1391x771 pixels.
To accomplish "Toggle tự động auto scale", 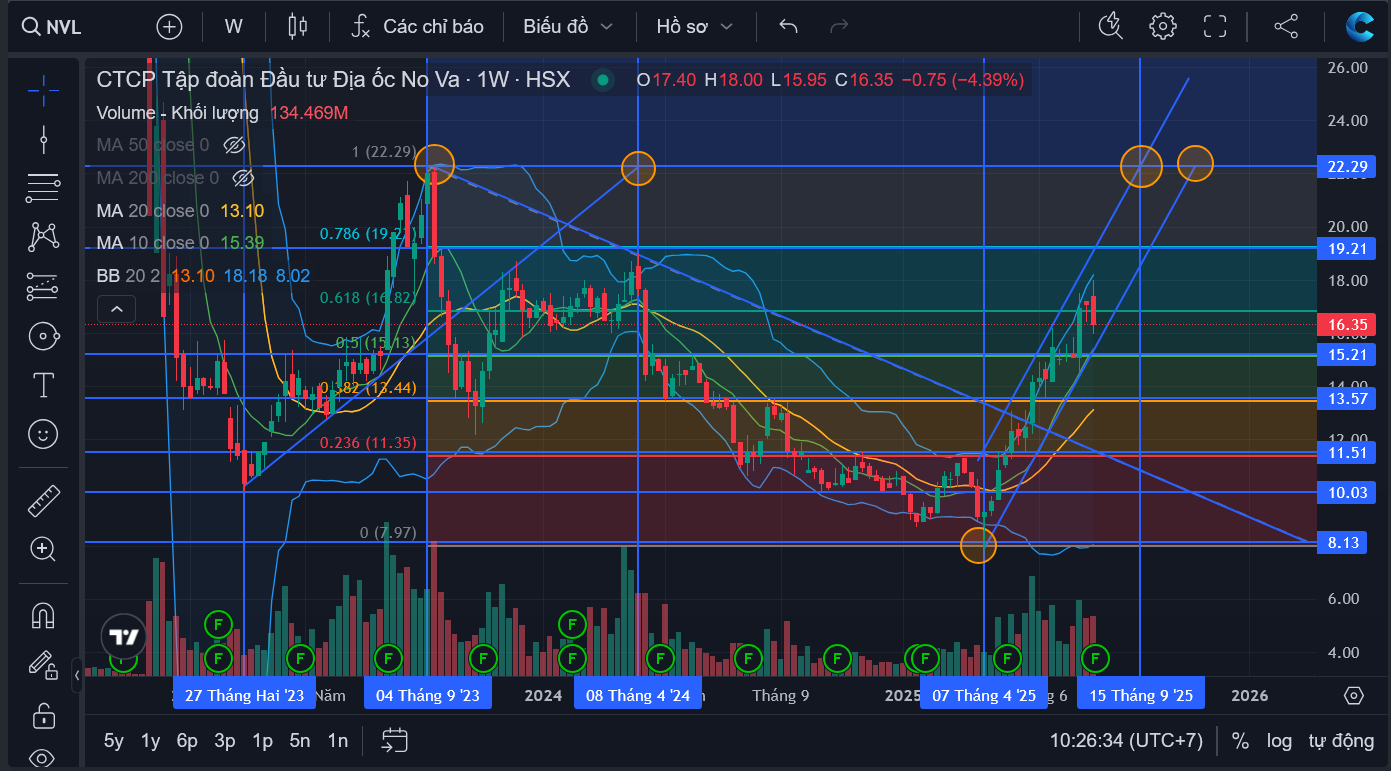I will pos(1342,741).
